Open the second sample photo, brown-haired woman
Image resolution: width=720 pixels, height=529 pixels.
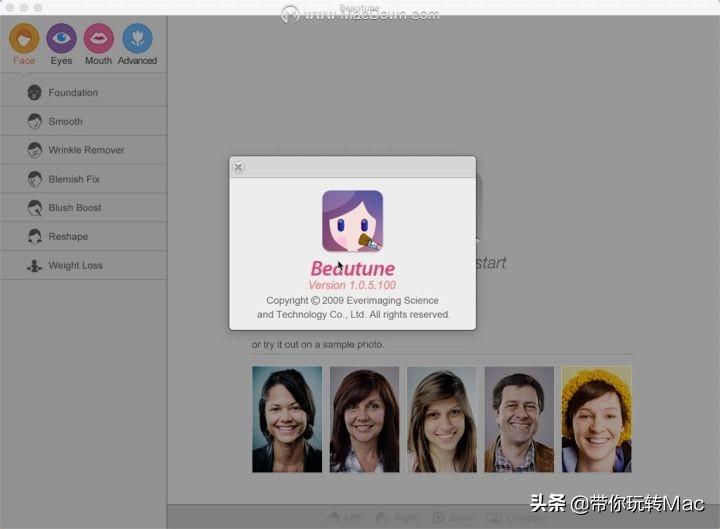click(365, 419)
